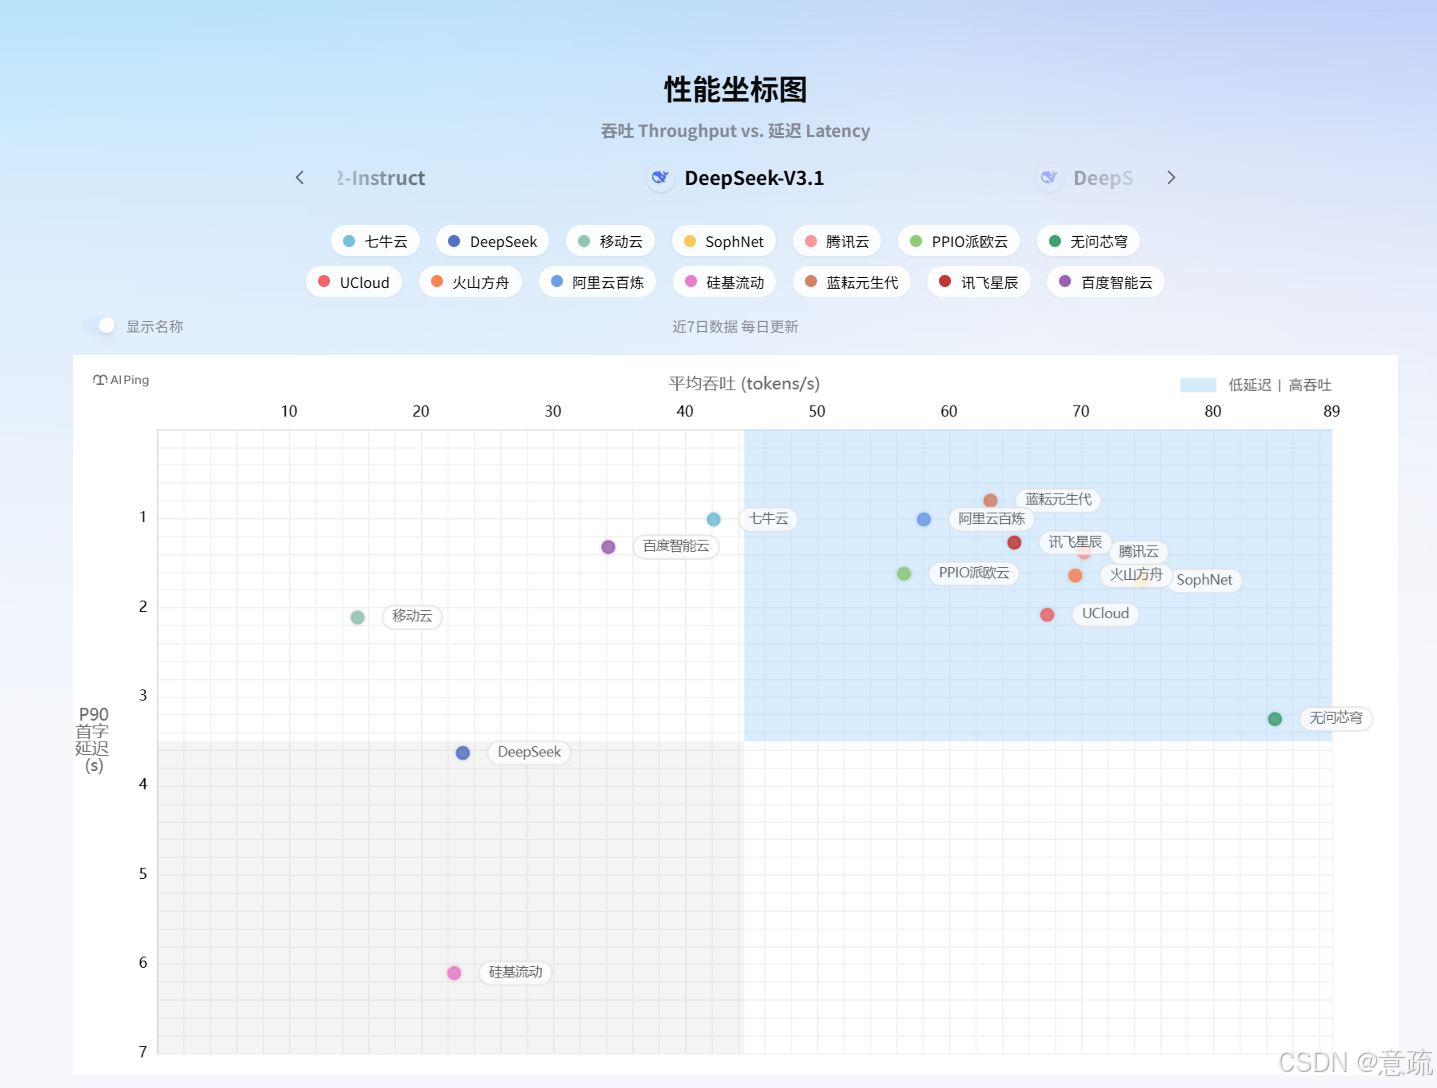Viewport: 1437px width, 1088px height.
Task: Click the DeepSeek chart label
Action: click(x=529, y=752)
